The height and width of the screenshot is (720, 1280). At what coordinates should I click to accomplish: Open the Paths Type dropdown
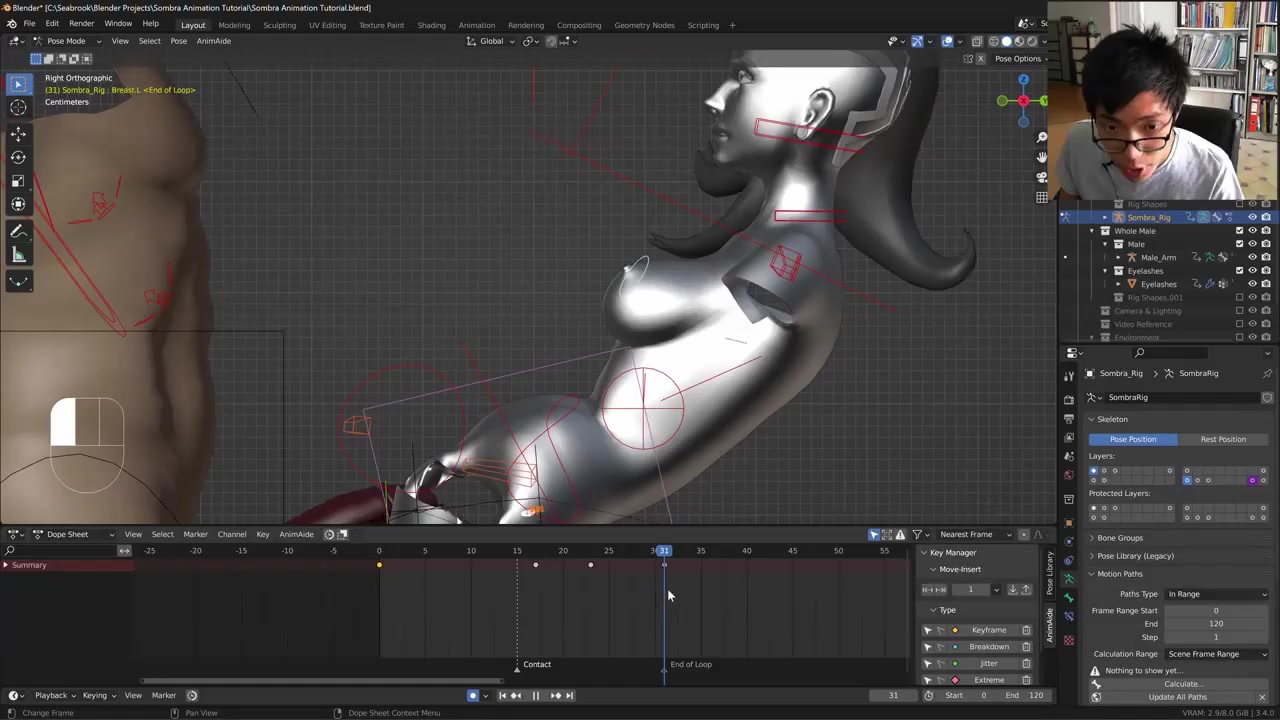pos(1216,594)
